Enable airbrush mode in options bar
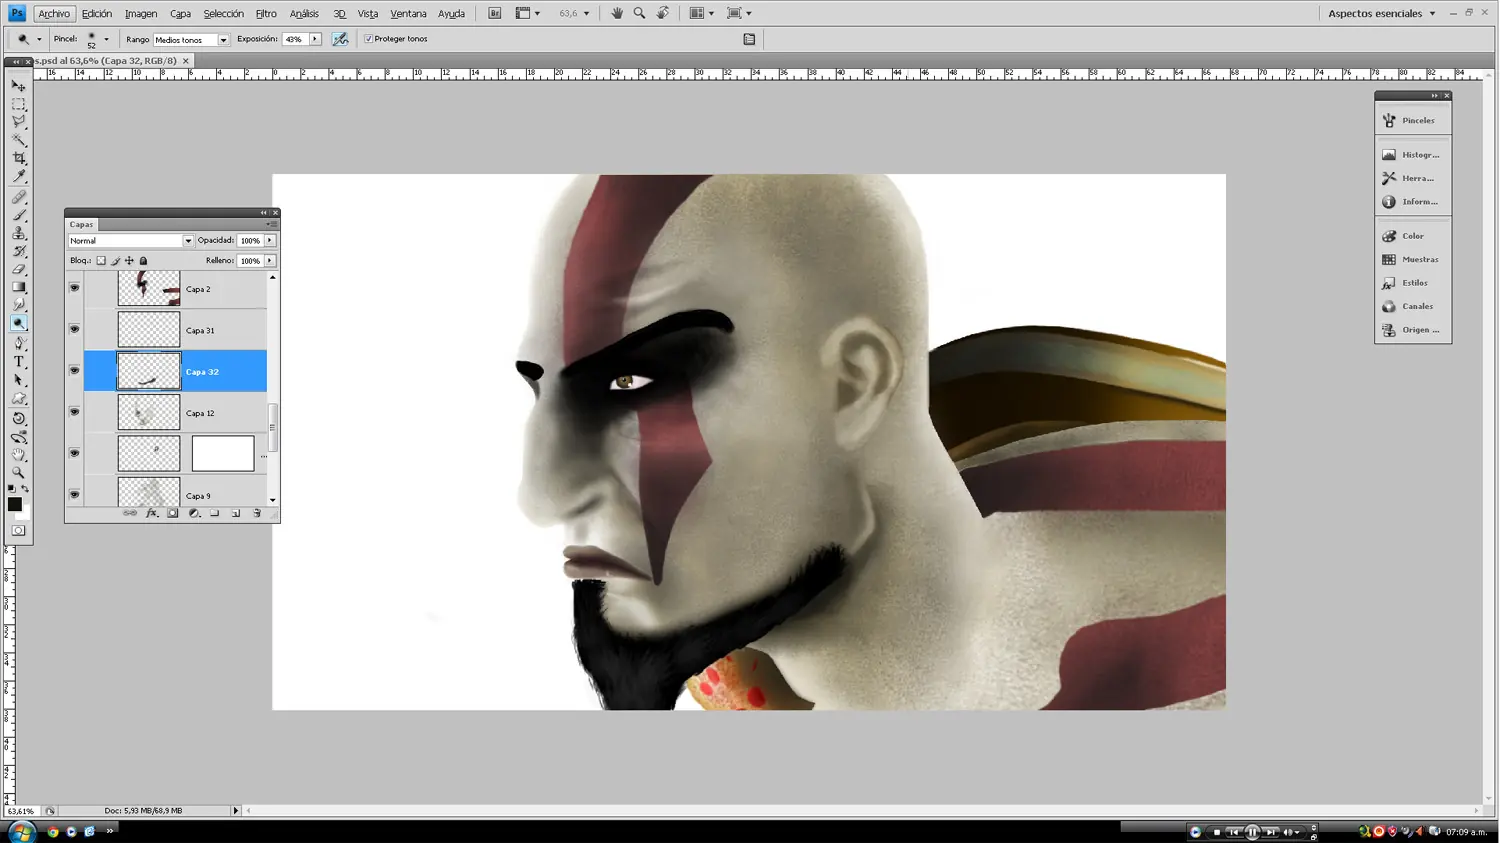The height and width of the screenshot is (843, 1500). 341,39
